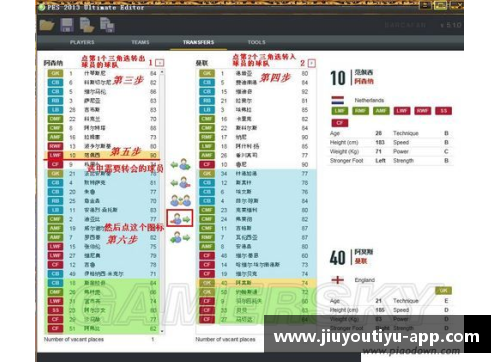
Task: Click the Stronger Foot value Left
Action: coord(380,160)
